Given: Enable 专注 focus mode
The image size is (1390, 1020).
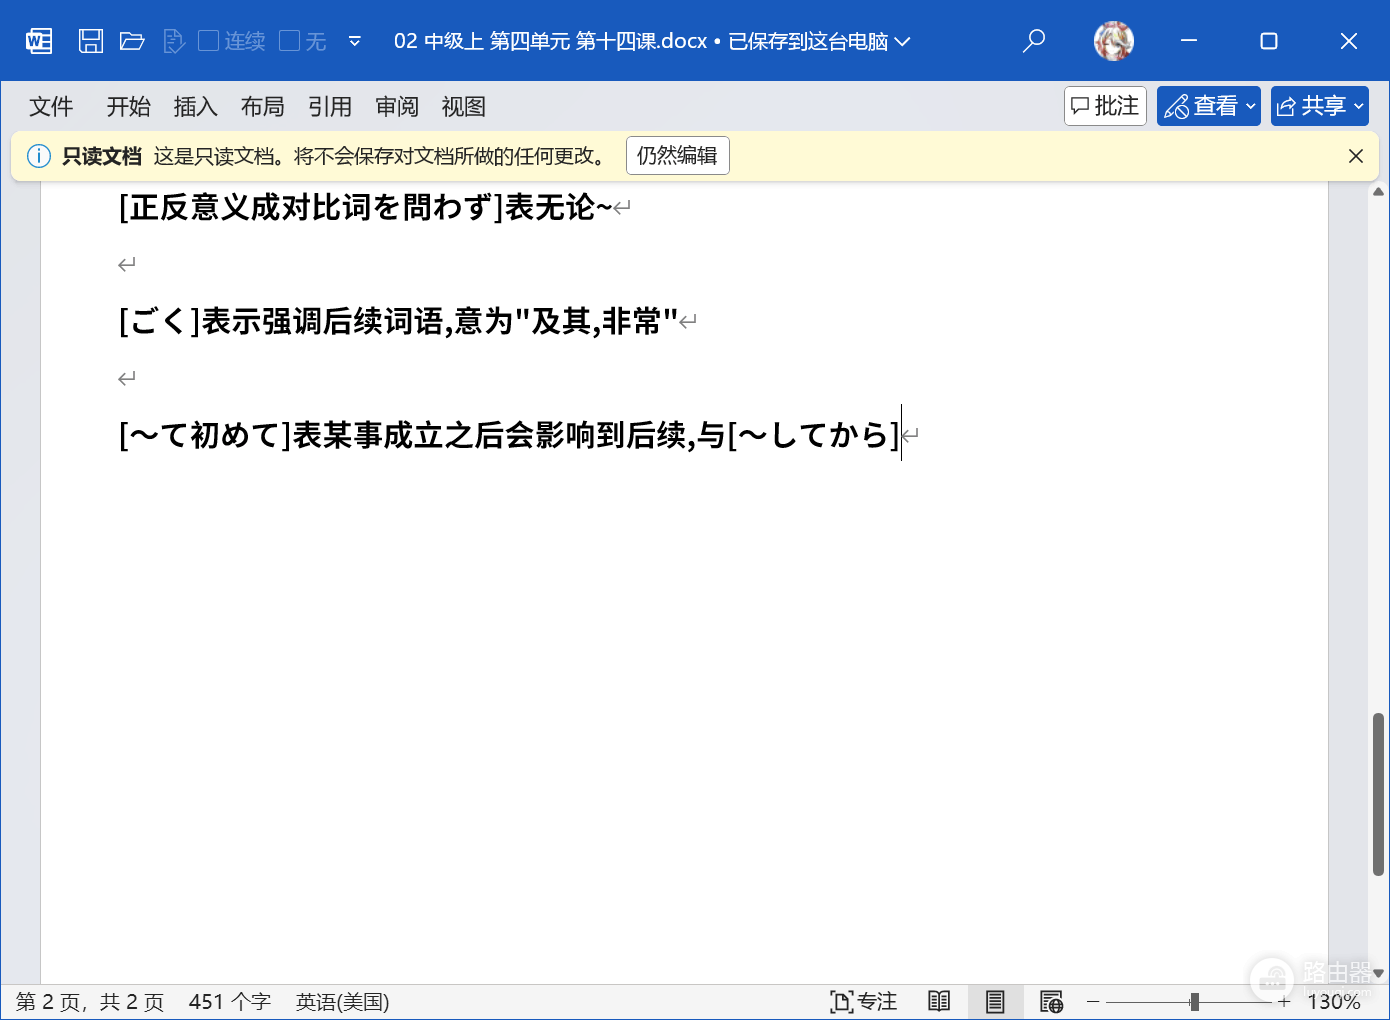Looking at the screenshot, I should point(863,1002).
